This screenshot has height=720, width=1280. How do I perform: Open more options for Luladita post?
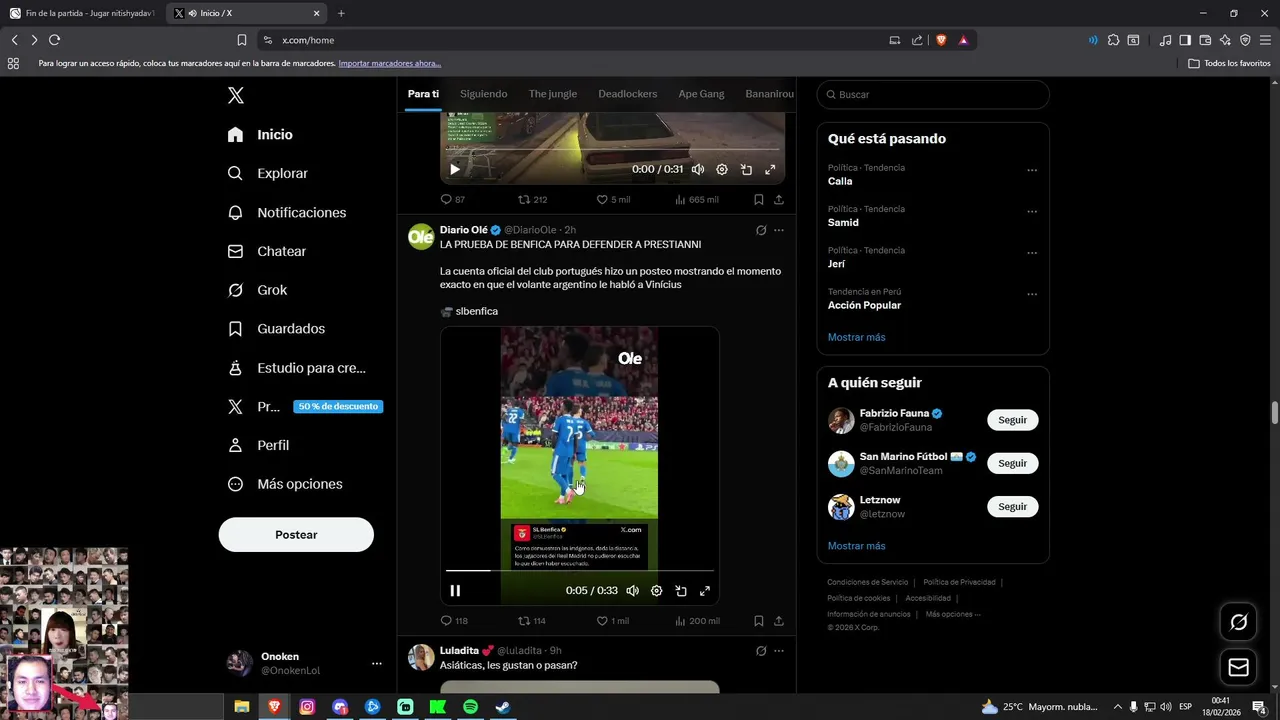779,651
